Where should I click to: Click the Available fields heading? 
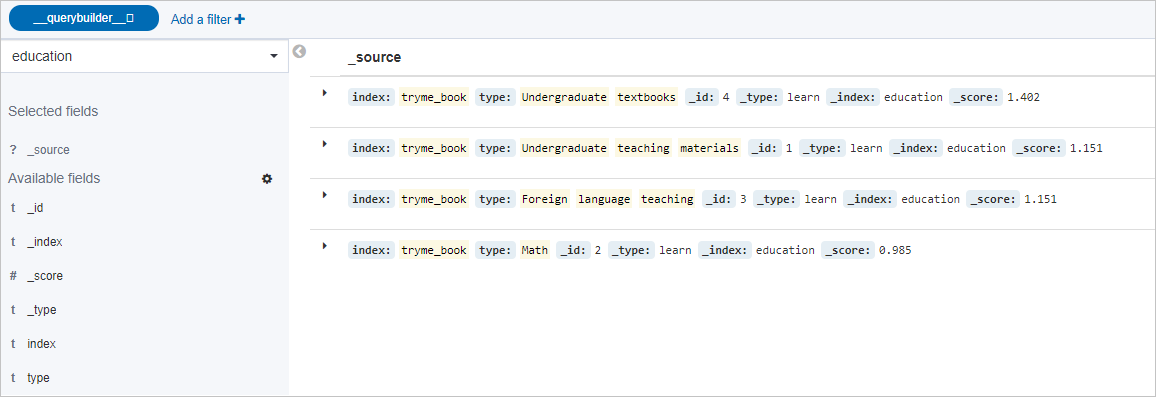tap(55, 179)
